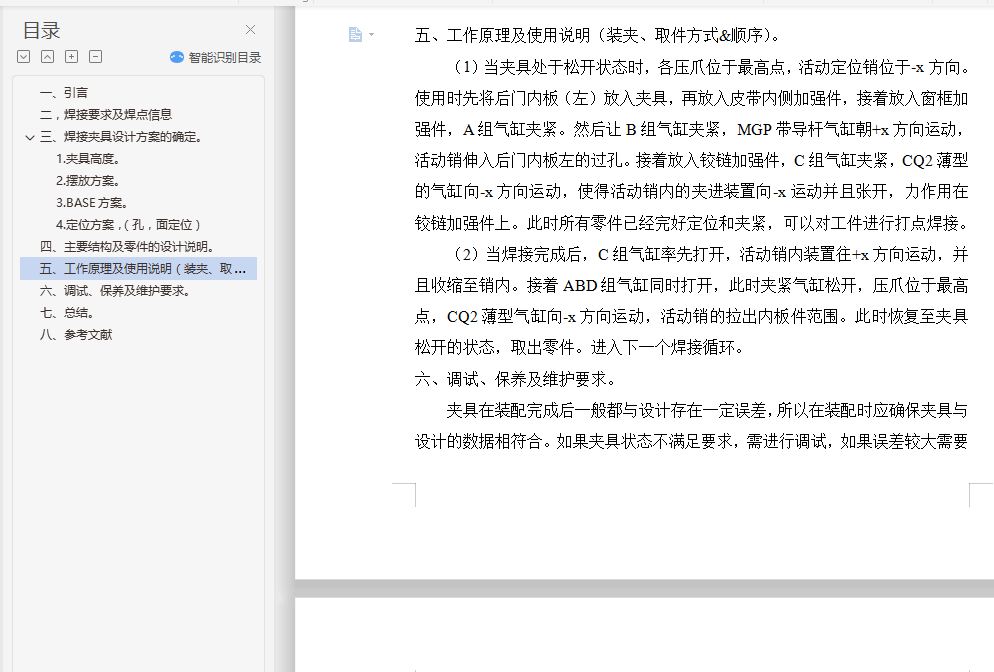Click the document icon beside heading 五
The image size is (994, 672).
pos(355,34)
